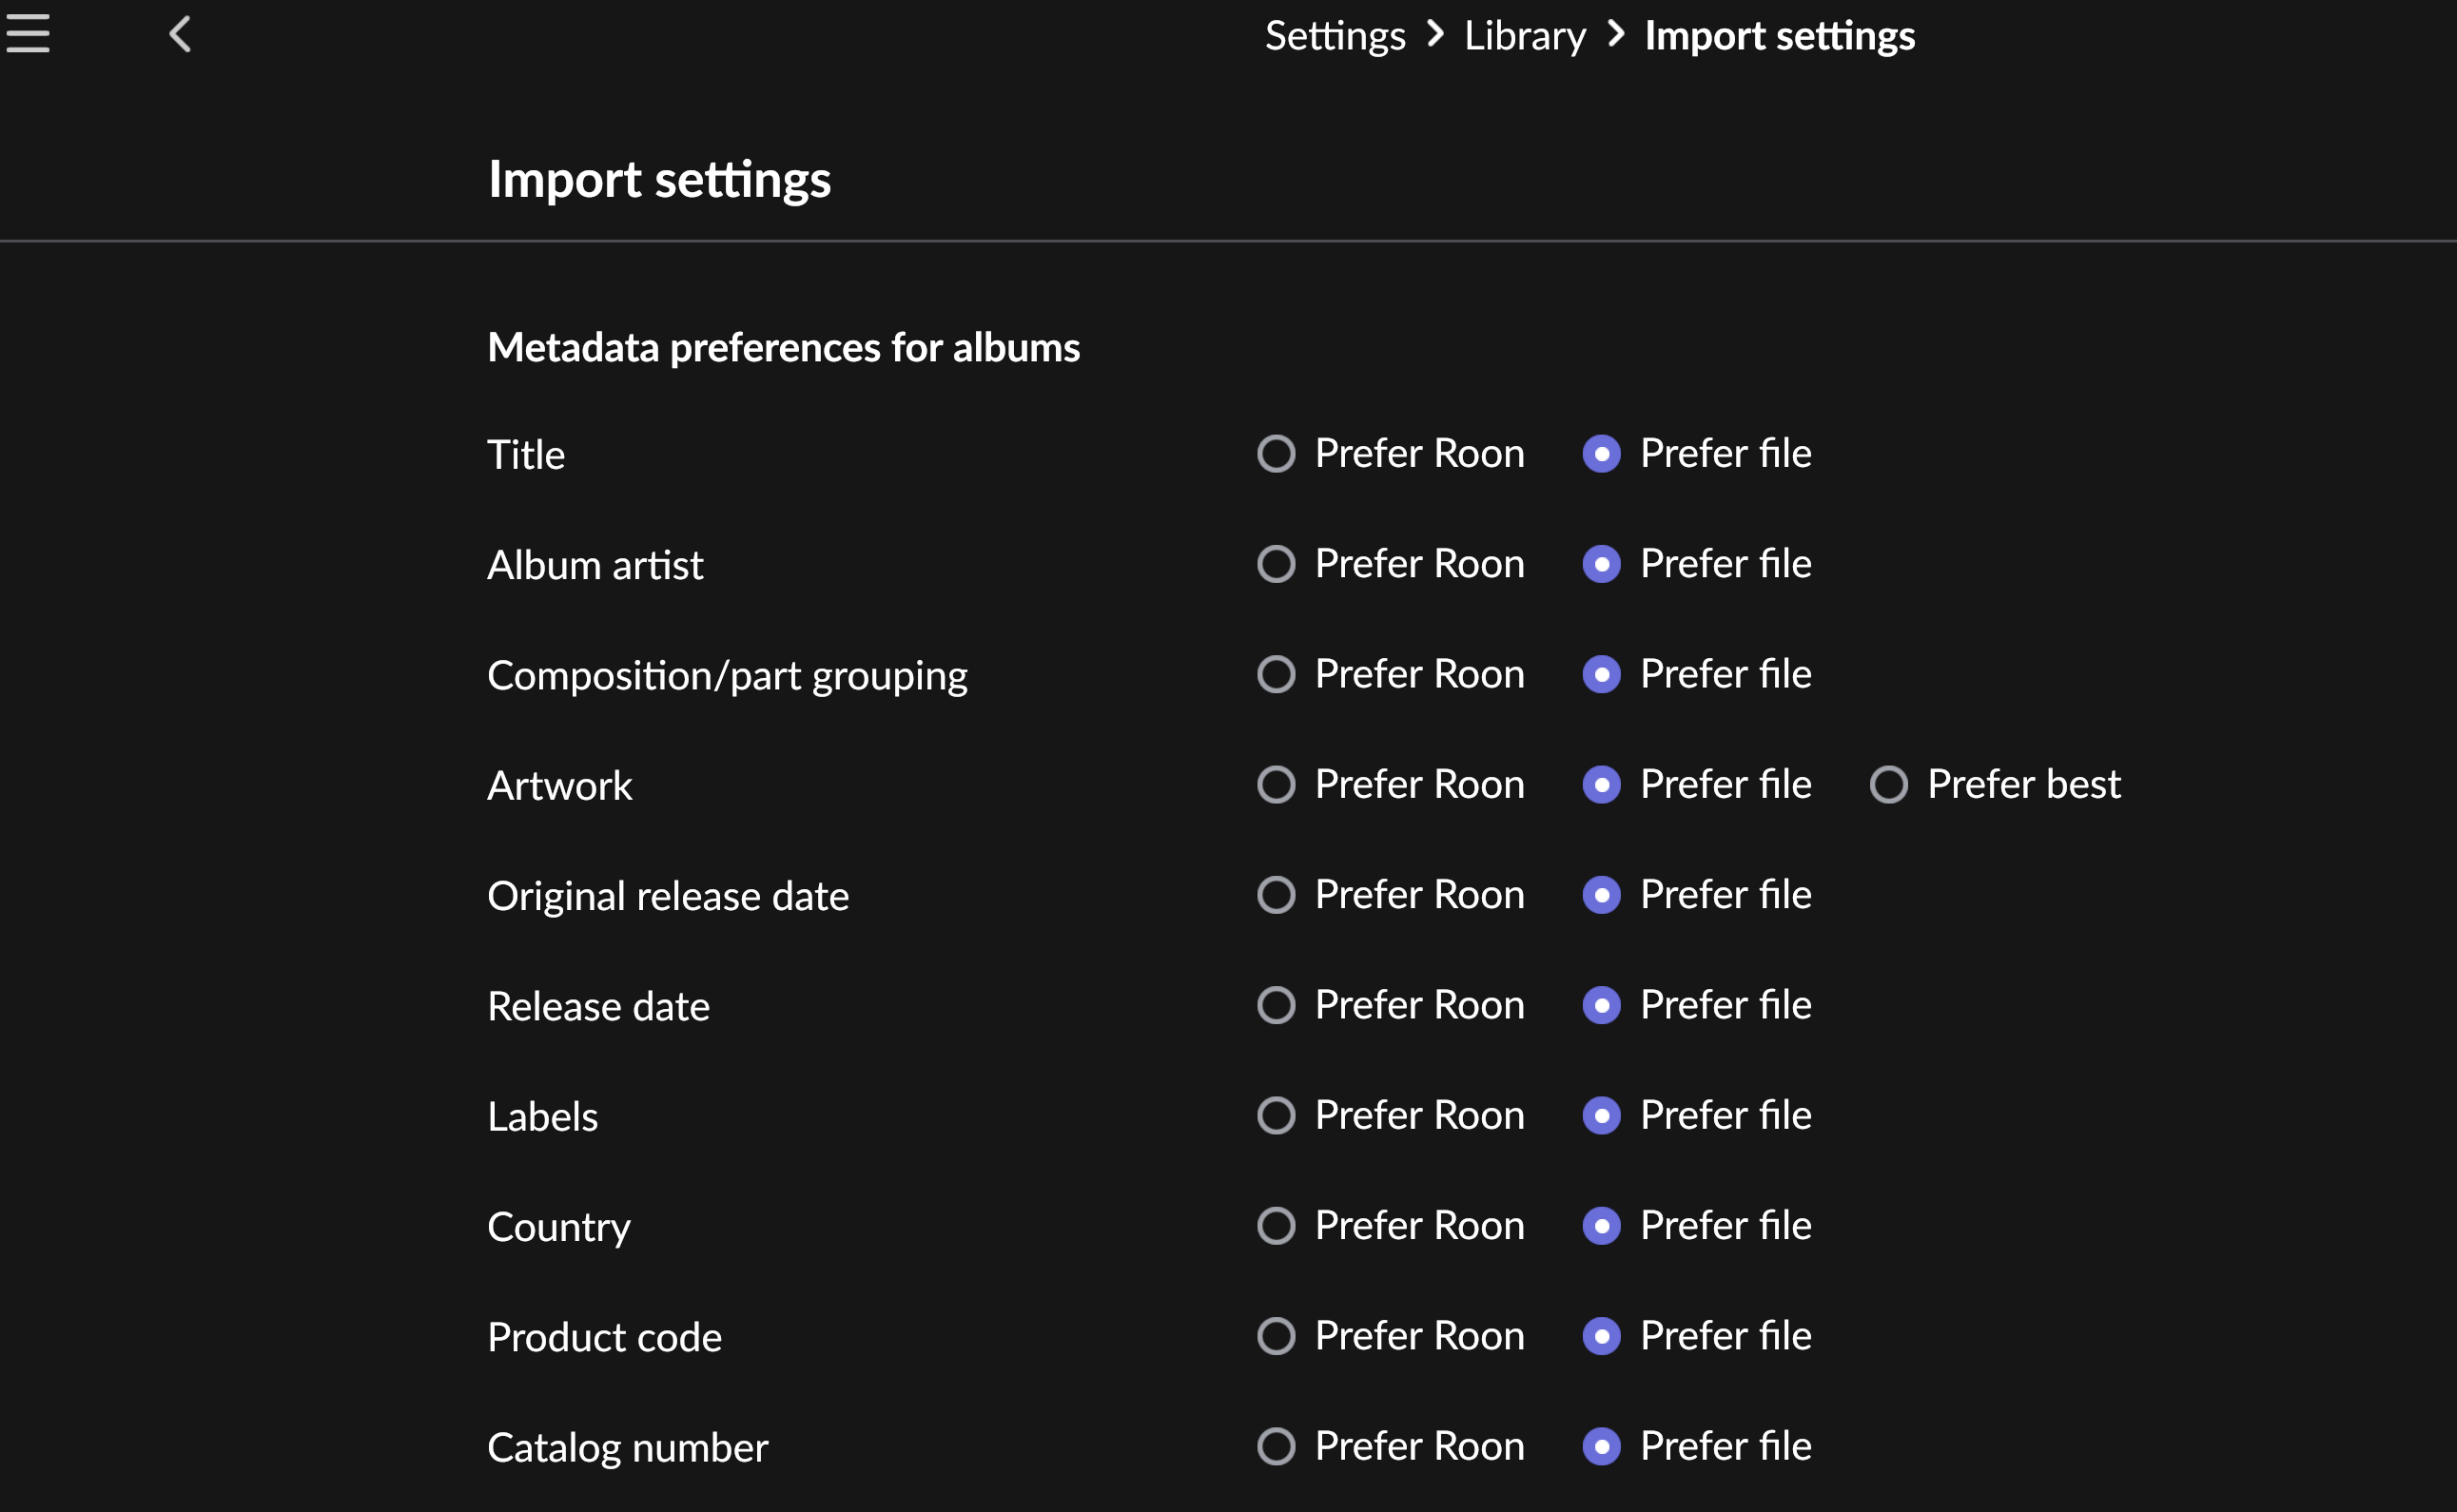Open the hamburger navigation menu
Screen dimensions: 2457x1512
[28, 34]
